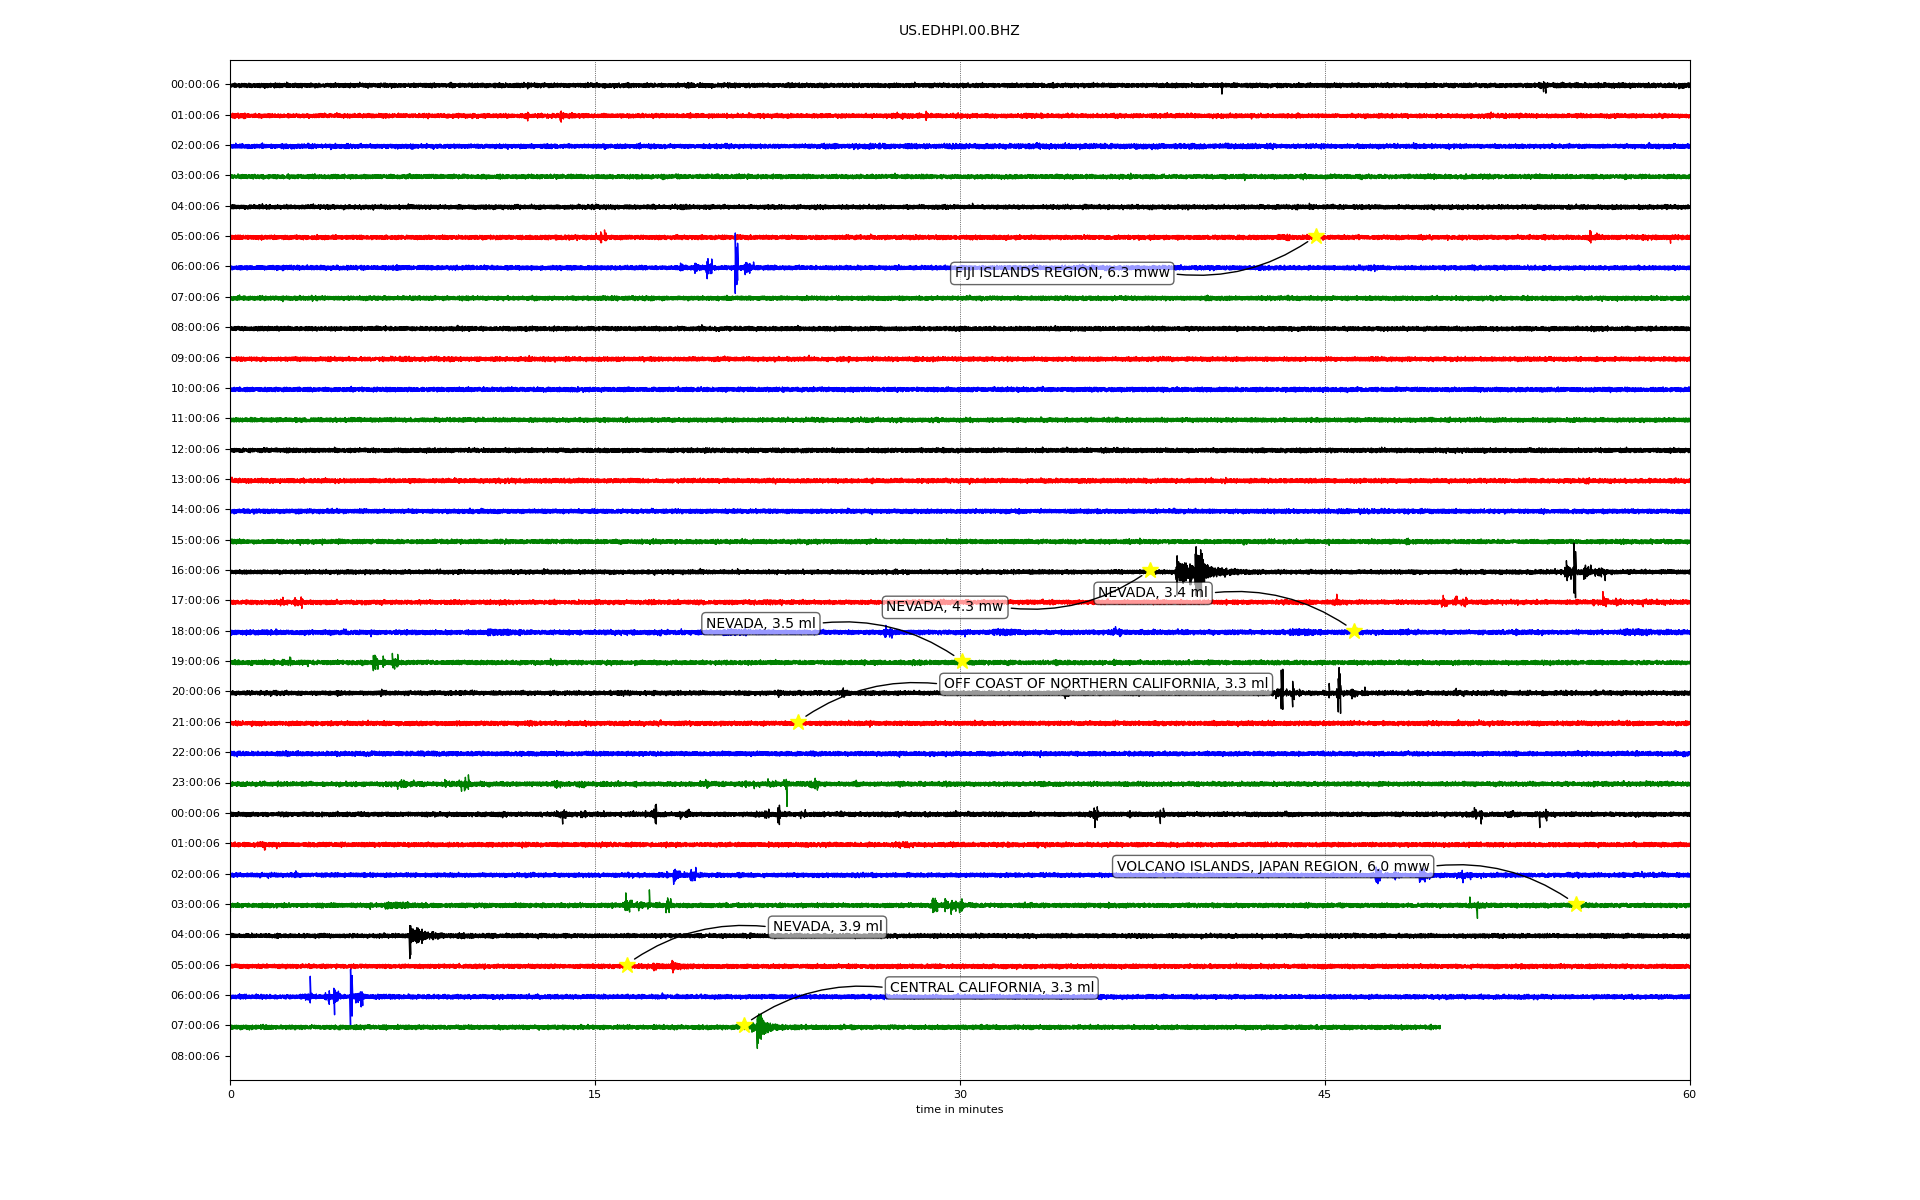Click the star marker on the 16:00:06 trace

tap(1150, 570)
